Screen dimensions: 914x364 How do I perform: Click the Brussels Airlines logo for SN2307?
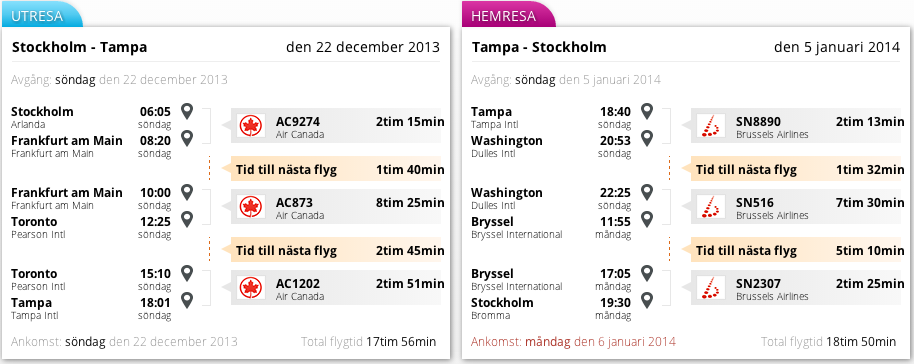click(711, 288)
